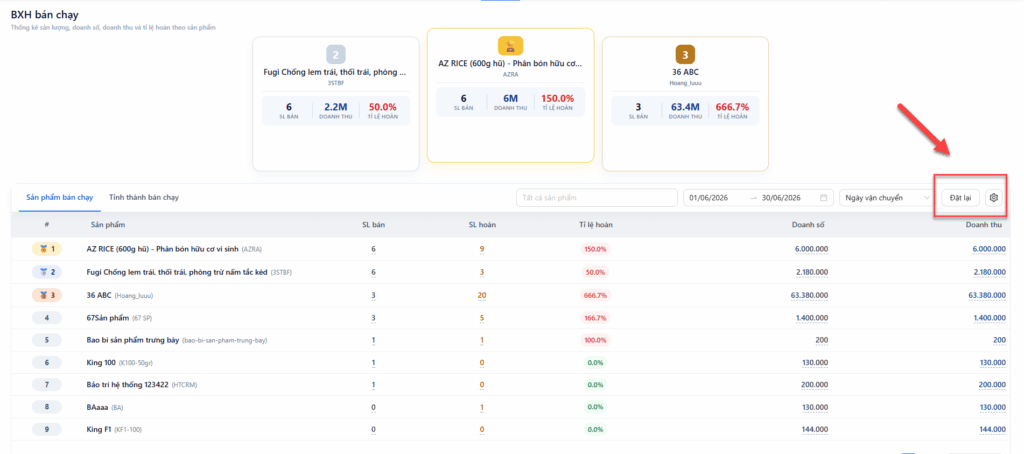The height and width of the screenshot is (454, 1024).
Task: Click the gold trophy icon on AZ RICE card
Action: [x=511, y=46]
